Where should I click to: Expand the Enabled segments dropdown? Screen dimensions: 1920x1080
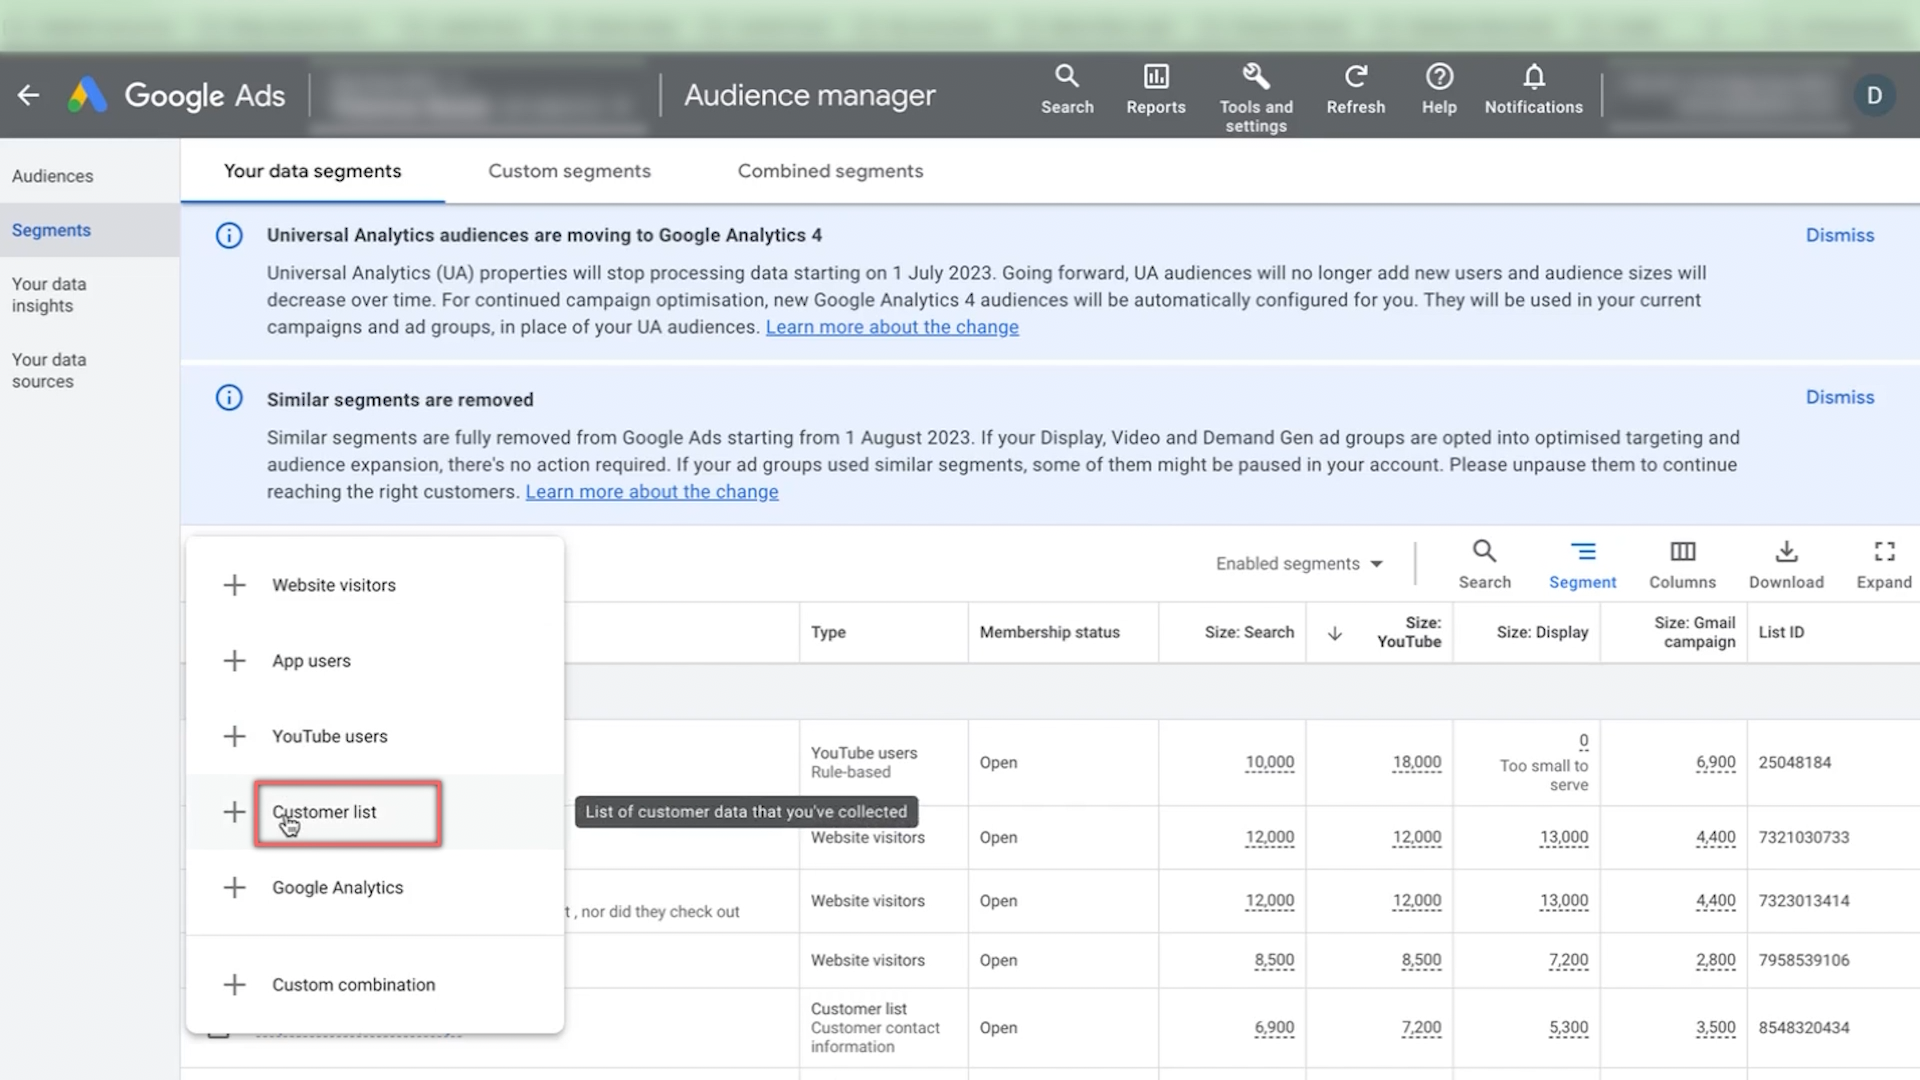(1298, 564)
